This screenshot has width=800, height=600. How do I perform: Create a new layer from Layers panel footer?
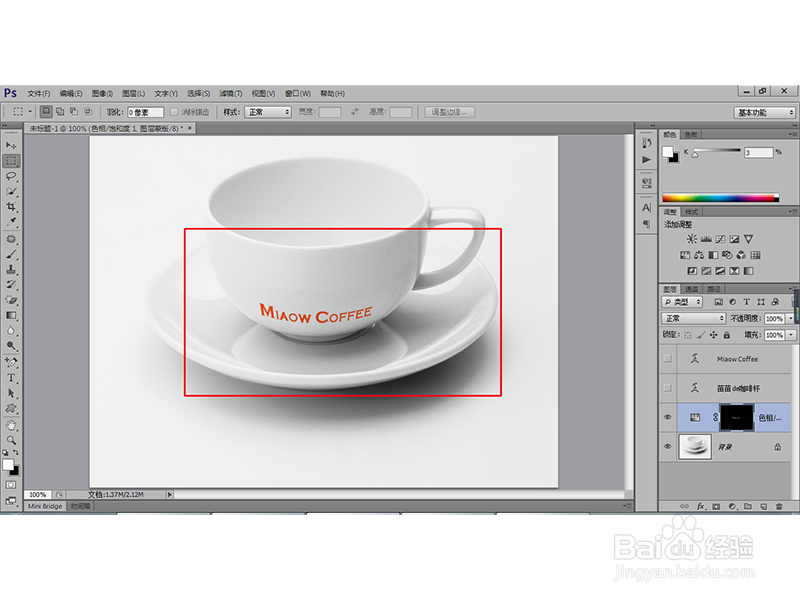[763, 506]
